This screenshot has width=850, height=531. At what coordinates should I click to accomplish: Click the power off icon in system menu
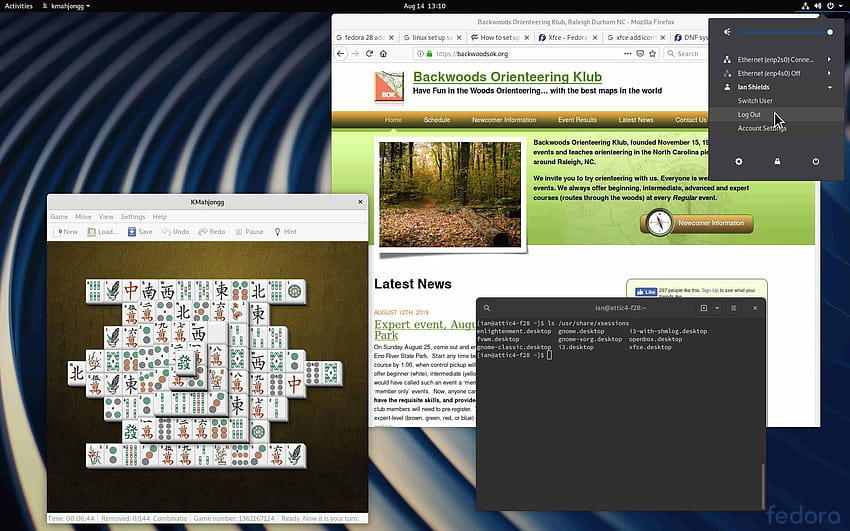tap(815, 161)
